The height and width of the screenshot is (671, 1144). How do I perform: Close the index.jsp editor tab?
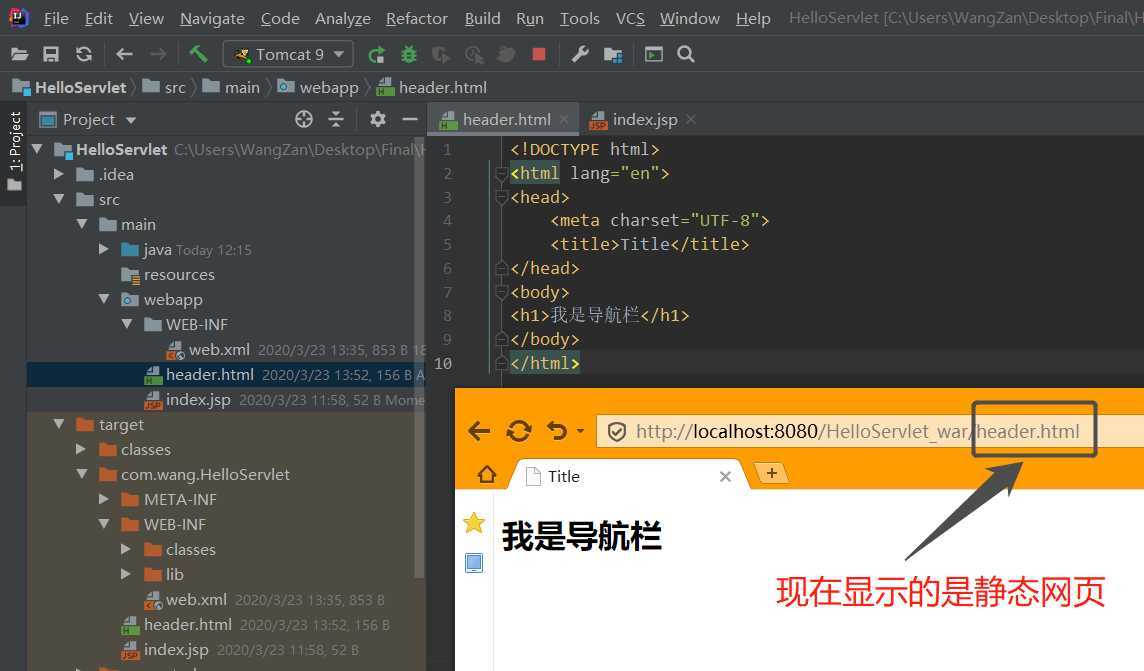[x=690, y=119]
